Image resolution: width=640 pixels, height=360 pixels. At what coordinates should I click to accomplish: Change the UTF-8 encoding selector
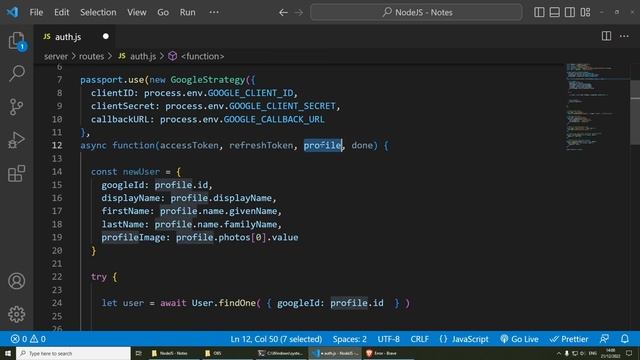pos(389,339)
